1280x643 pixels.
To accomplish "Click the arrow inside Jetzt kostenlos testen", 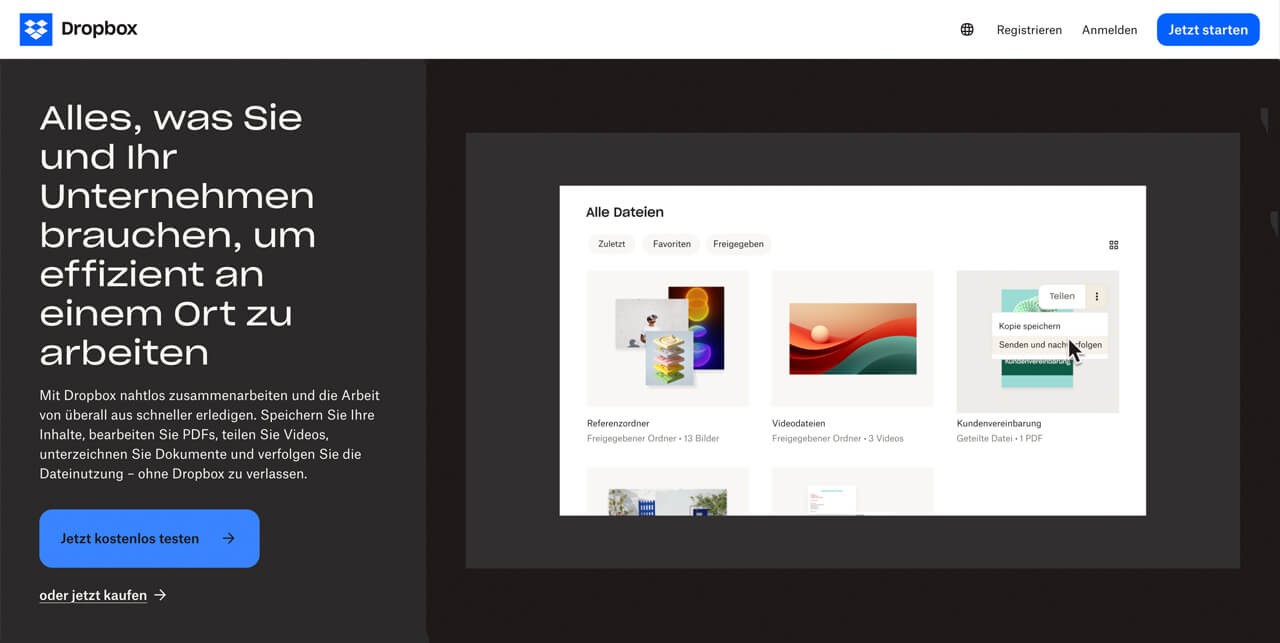I will 228,538.
